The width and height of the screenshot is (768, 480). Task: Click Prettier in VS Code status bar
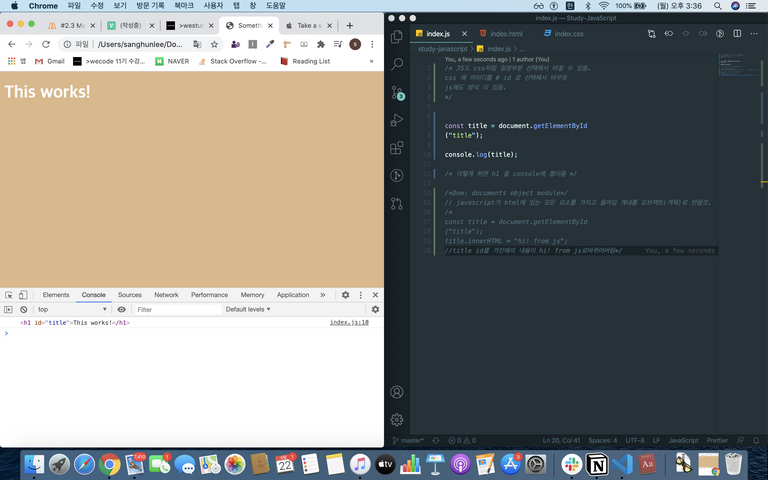pos(717,440)
